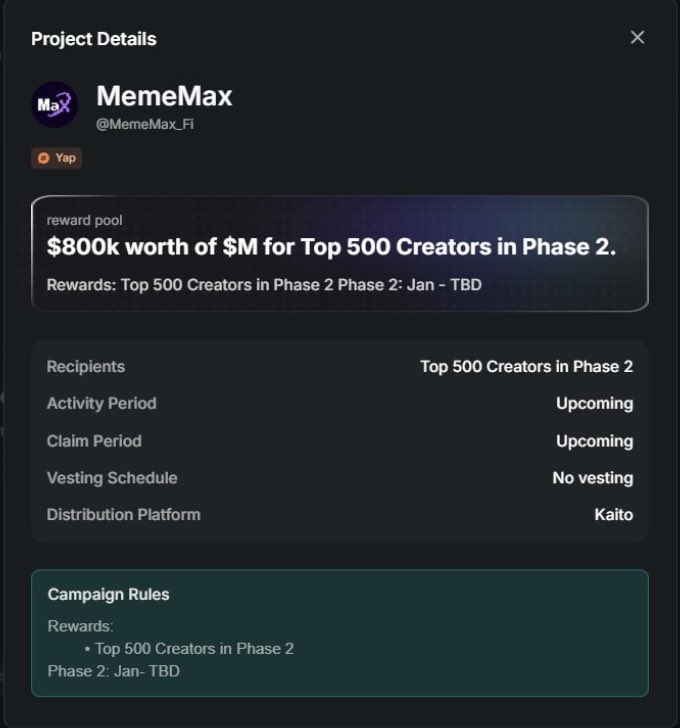The width and height of the screenshot is (680, 728).
Task: Click the No vesting value
Action: point(592,478)
